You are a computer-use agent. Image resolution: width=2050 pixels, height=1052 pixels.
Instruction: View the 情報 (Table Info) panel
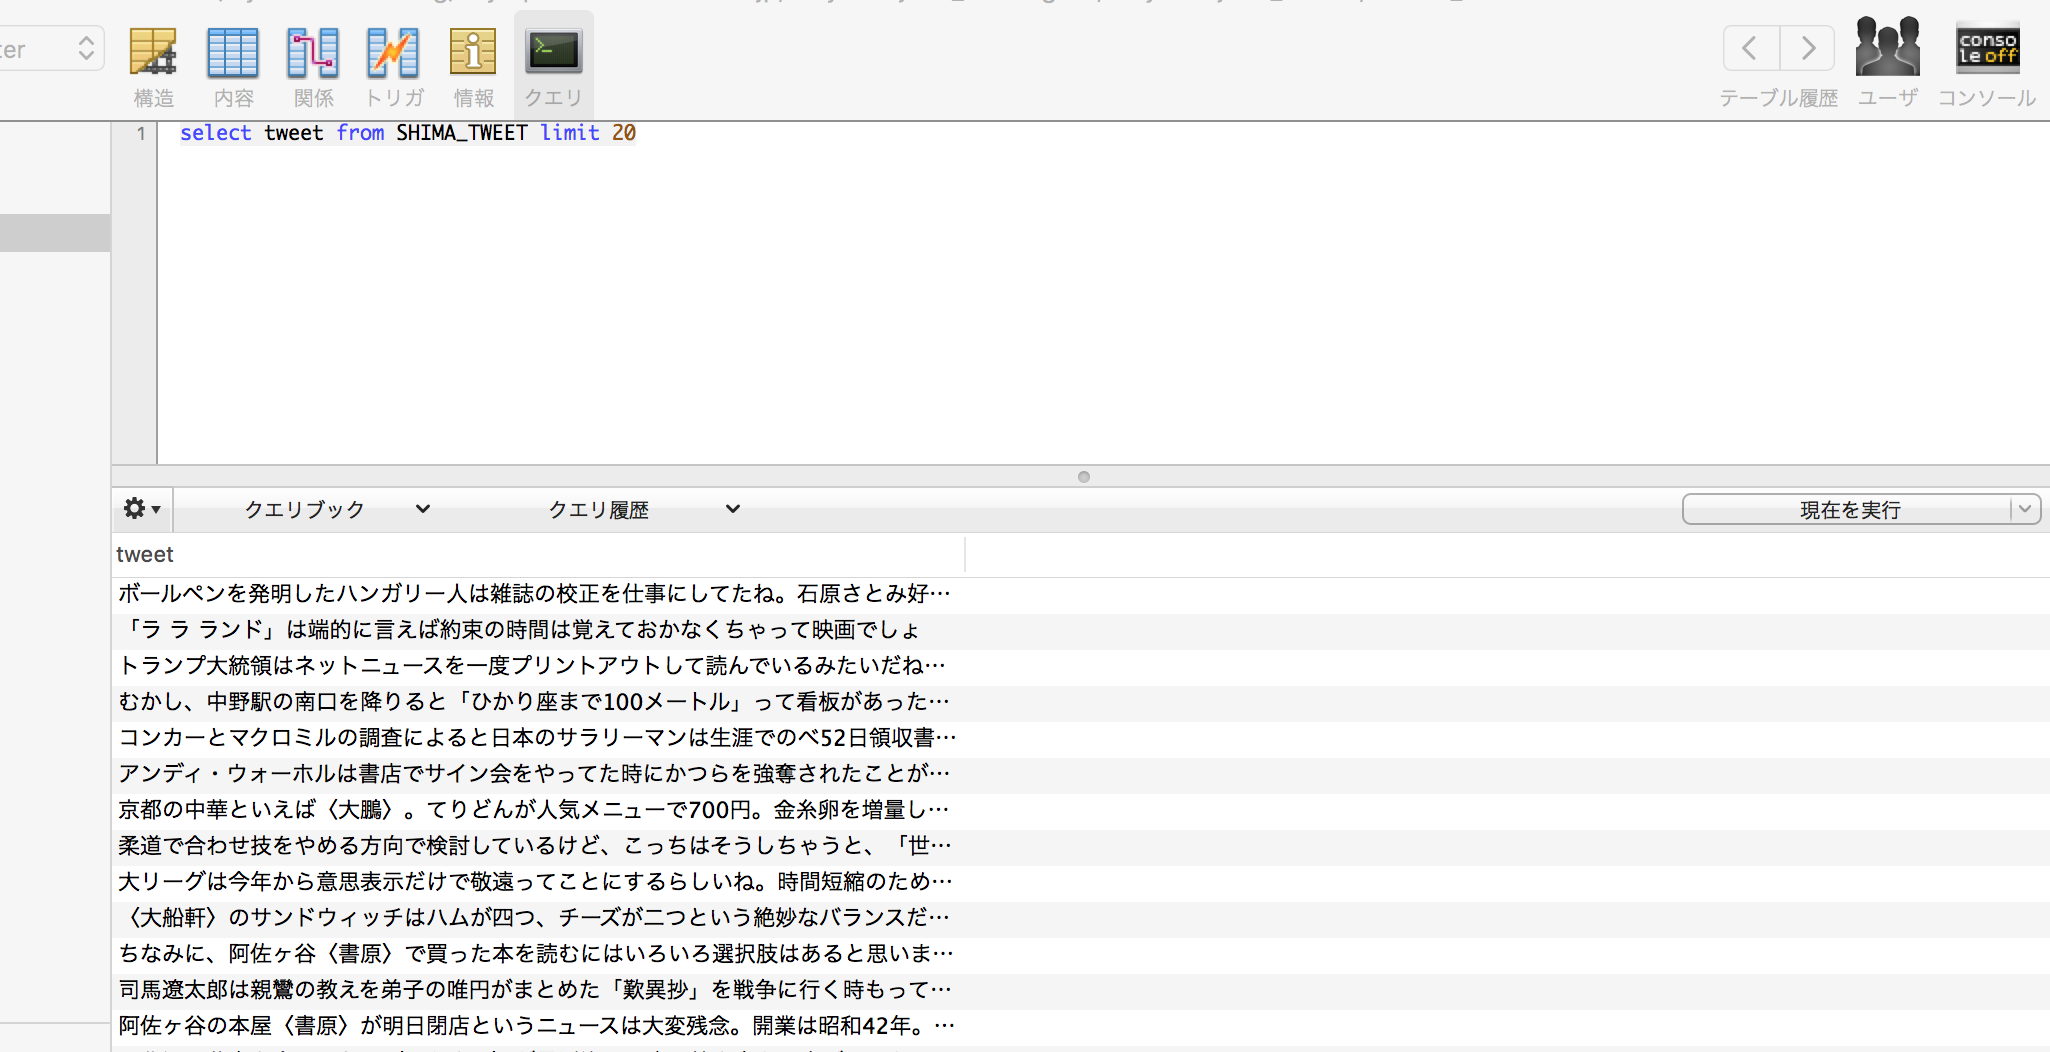(x=472, y=65)
